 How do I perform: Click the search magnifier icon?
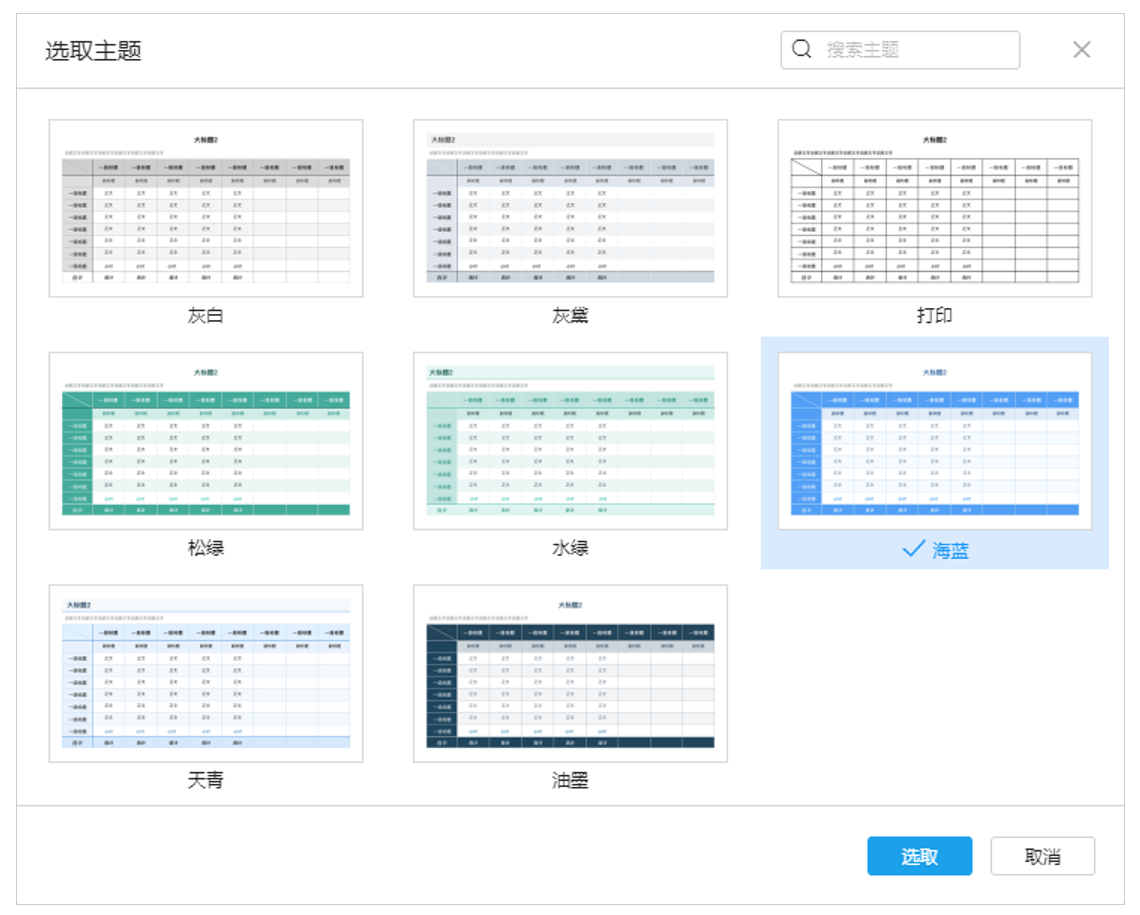(800, 49)
